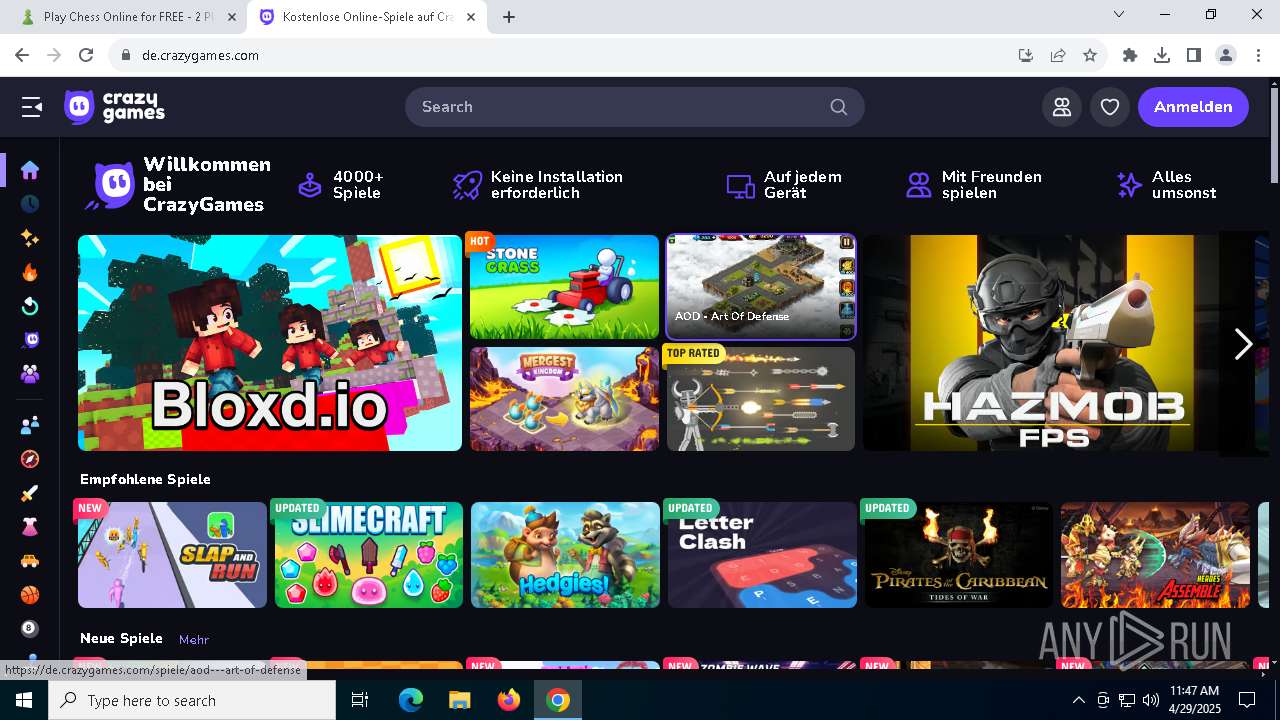Screen dimensions: 1280x720
Task: Open recently played clock icon
Action: (30, 204)
